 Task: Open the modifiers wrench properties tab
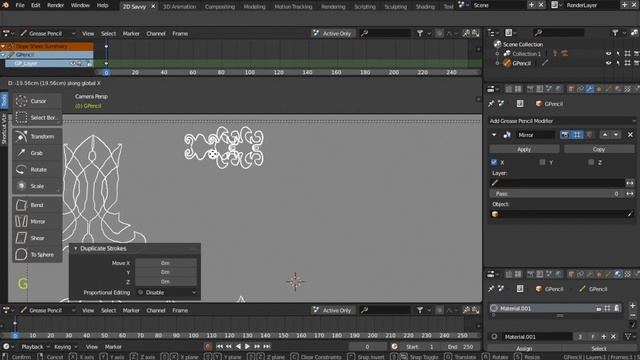point(590,89)
